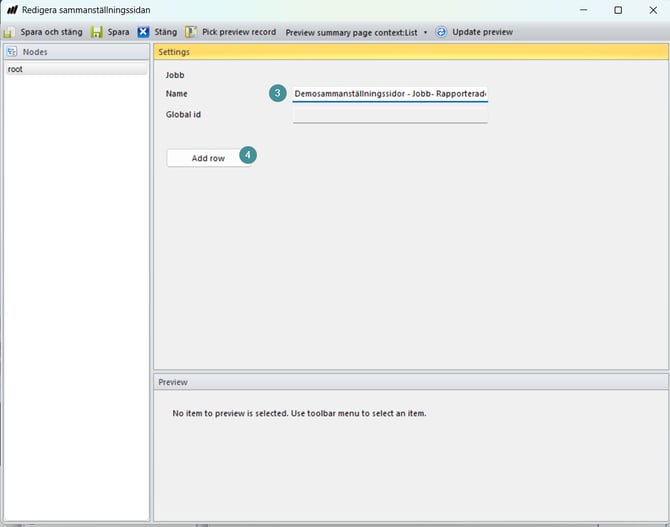Image resolution: width=670 pixels, height=527 pixels.
Task: Click the Preview panel header
Action: (410, 382)
